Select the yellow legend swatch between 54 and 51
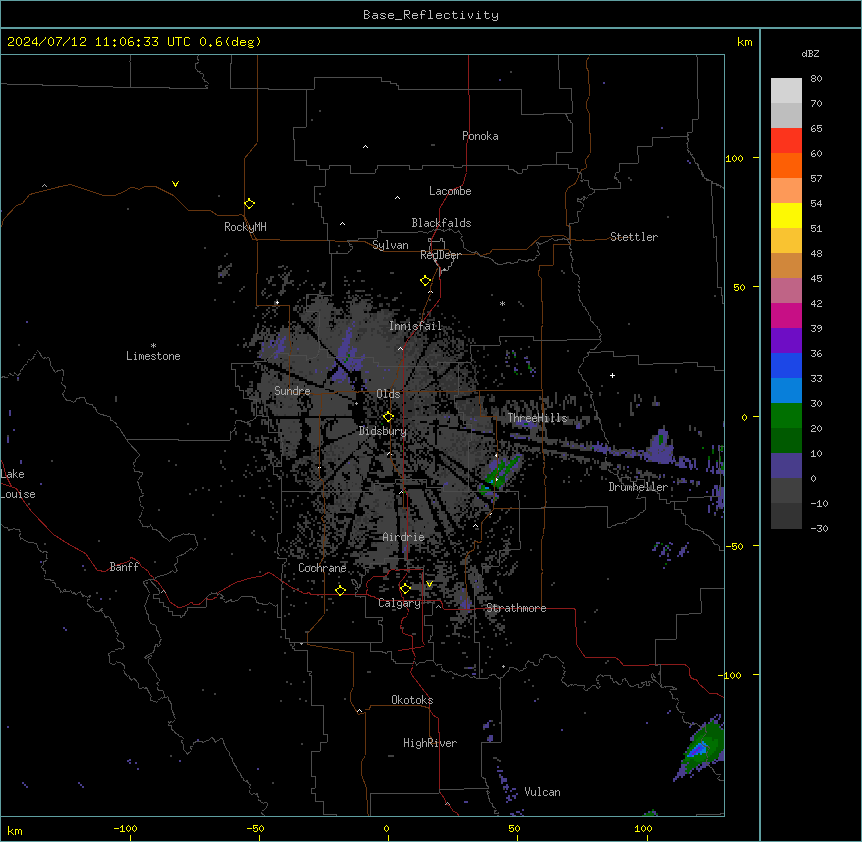This screenshot has width=862, height=842. tap(786, 215)
